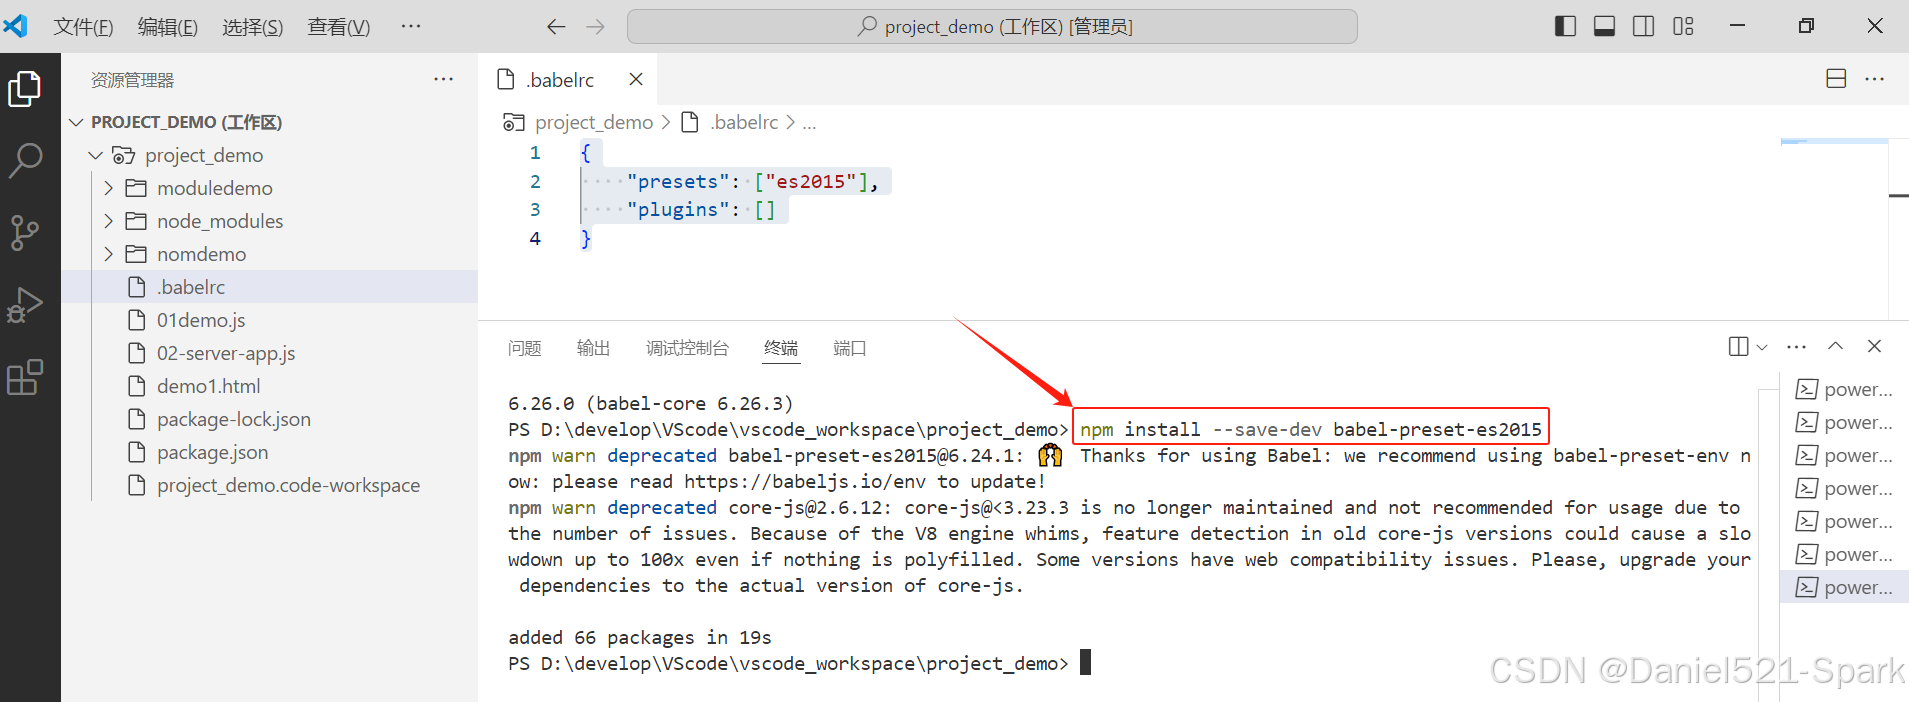1909x702 pixels.
Task: Toggle the bottom panel layout icon
Action: click(x=1605, y=27)
